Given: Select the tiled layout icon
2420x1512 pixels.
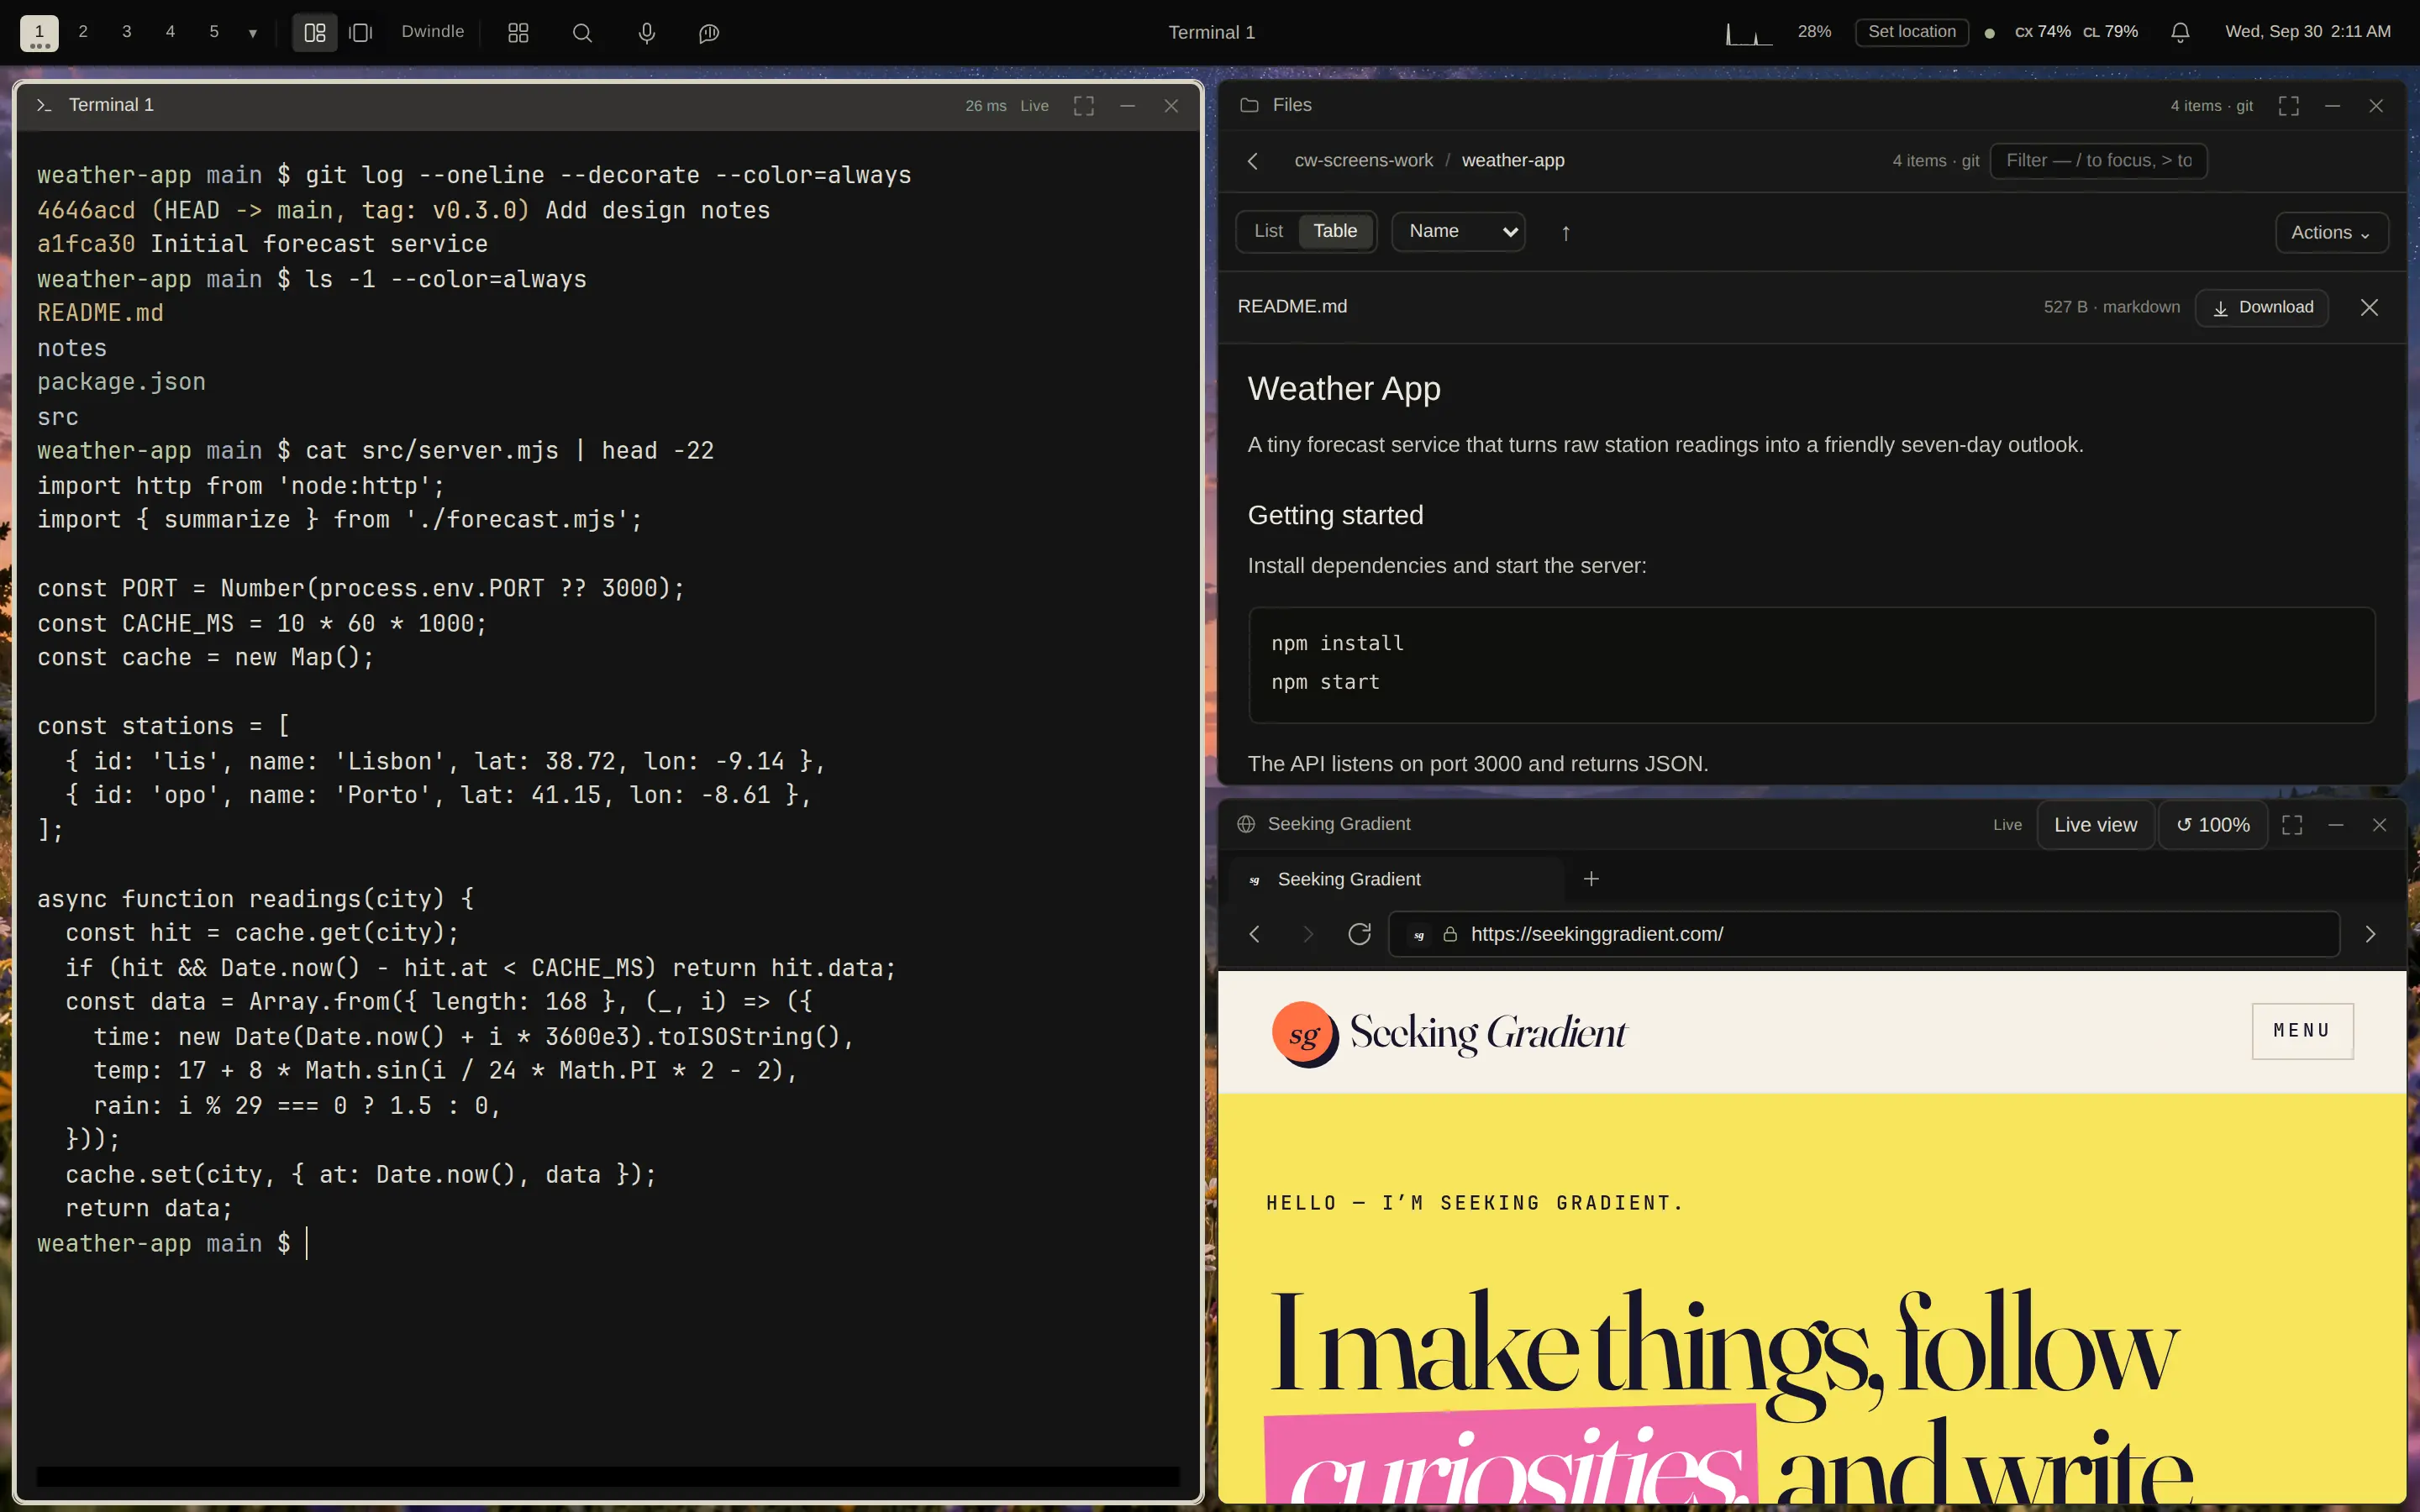Looking at the screenshot, I should coord(315,33).
